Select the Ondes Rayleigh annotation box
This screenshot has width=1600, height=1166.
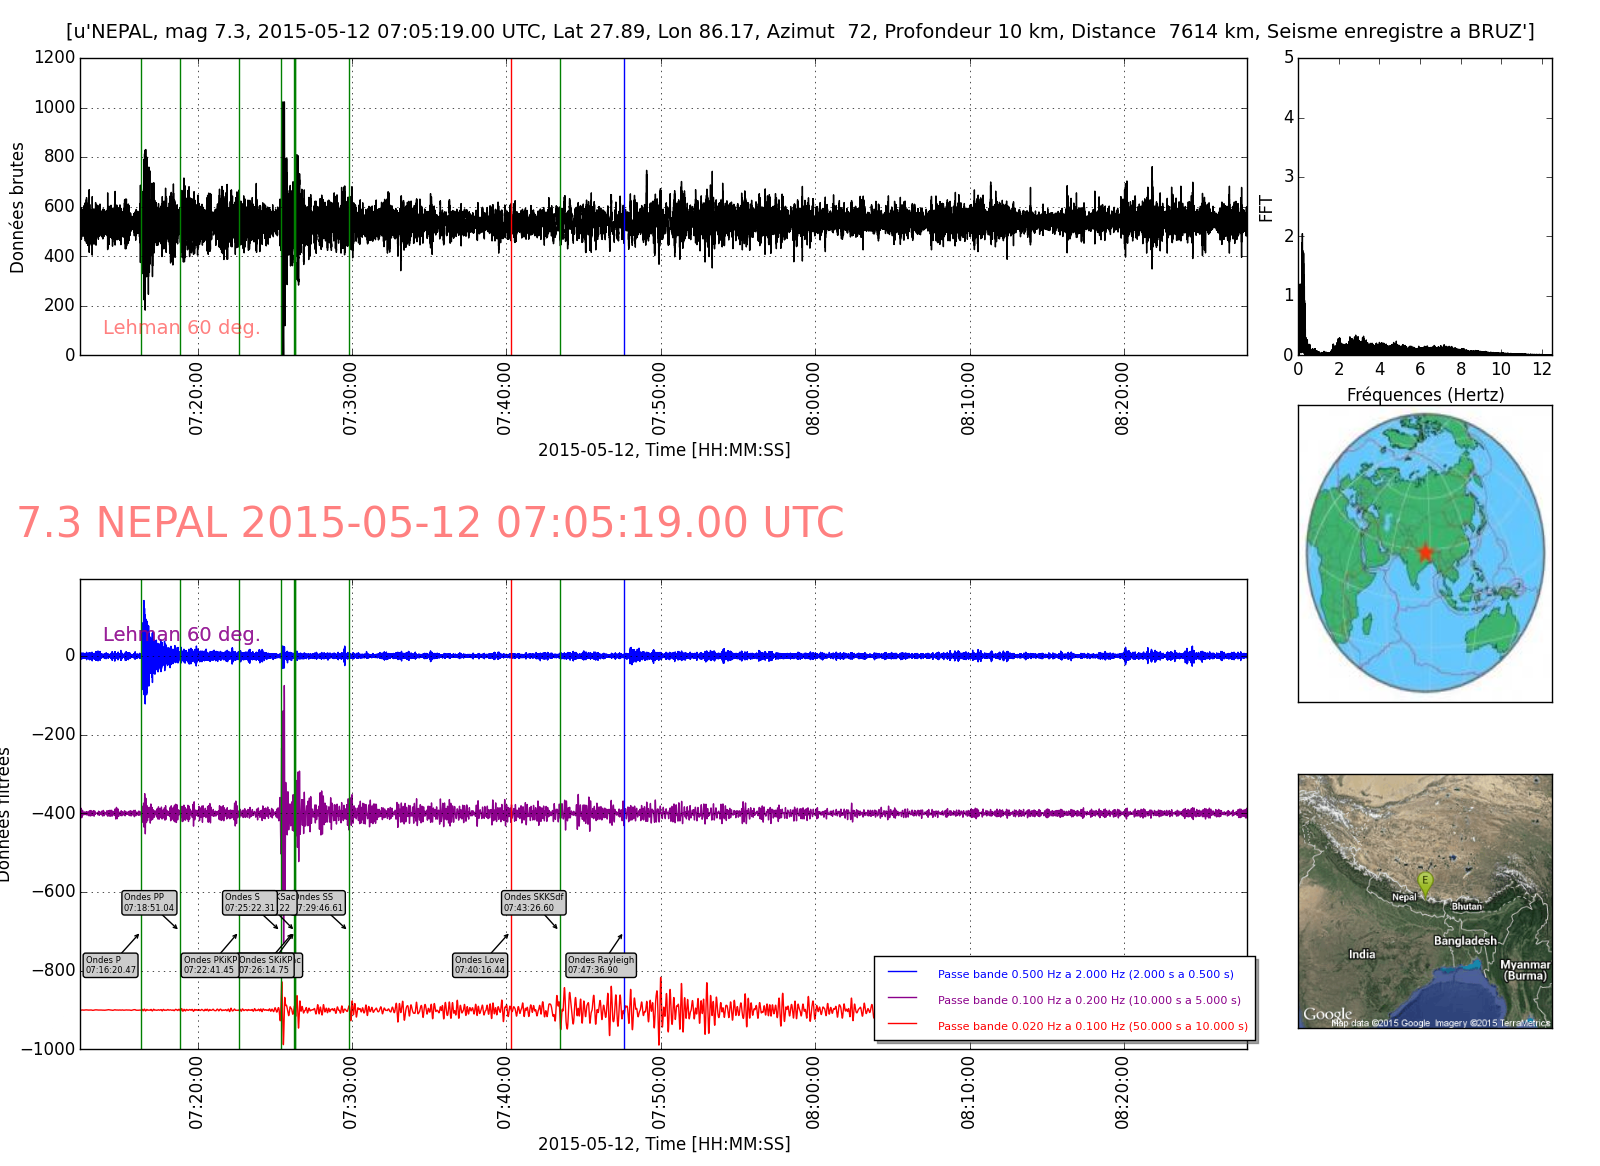601,965
